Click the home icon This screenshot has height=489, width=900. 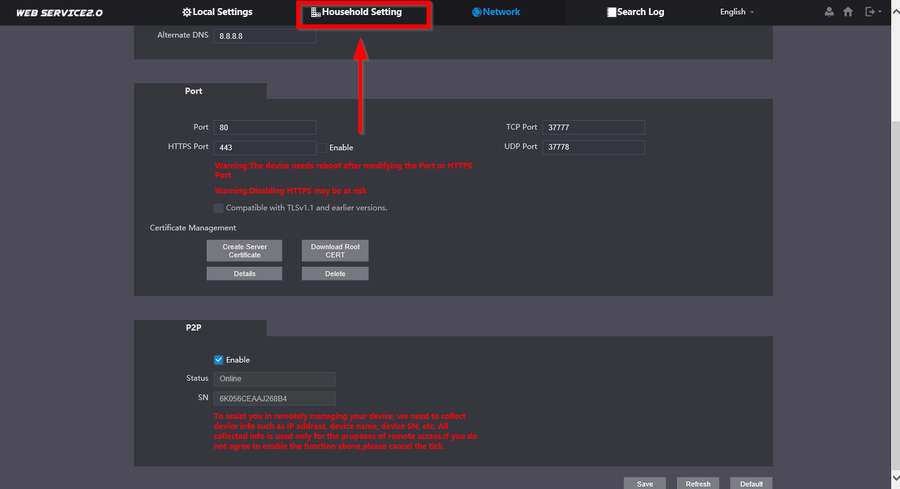point(848,11)
